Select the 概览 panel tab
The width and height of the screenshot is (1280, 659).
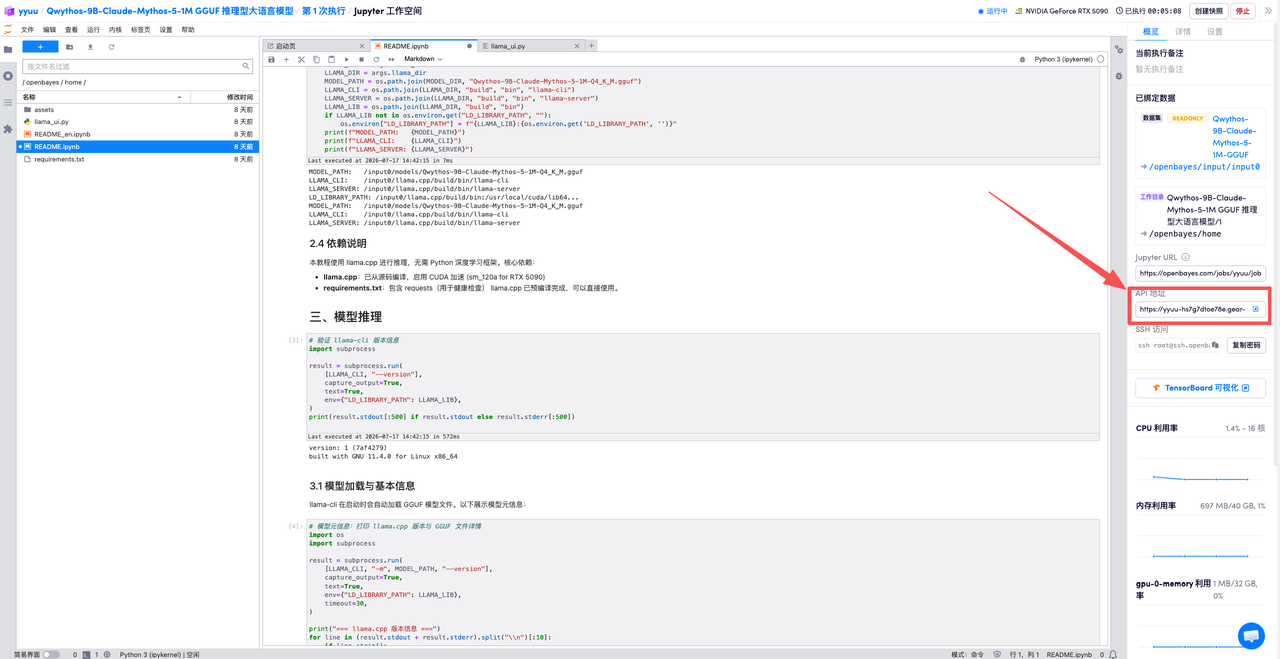[x=1151, y=31]
